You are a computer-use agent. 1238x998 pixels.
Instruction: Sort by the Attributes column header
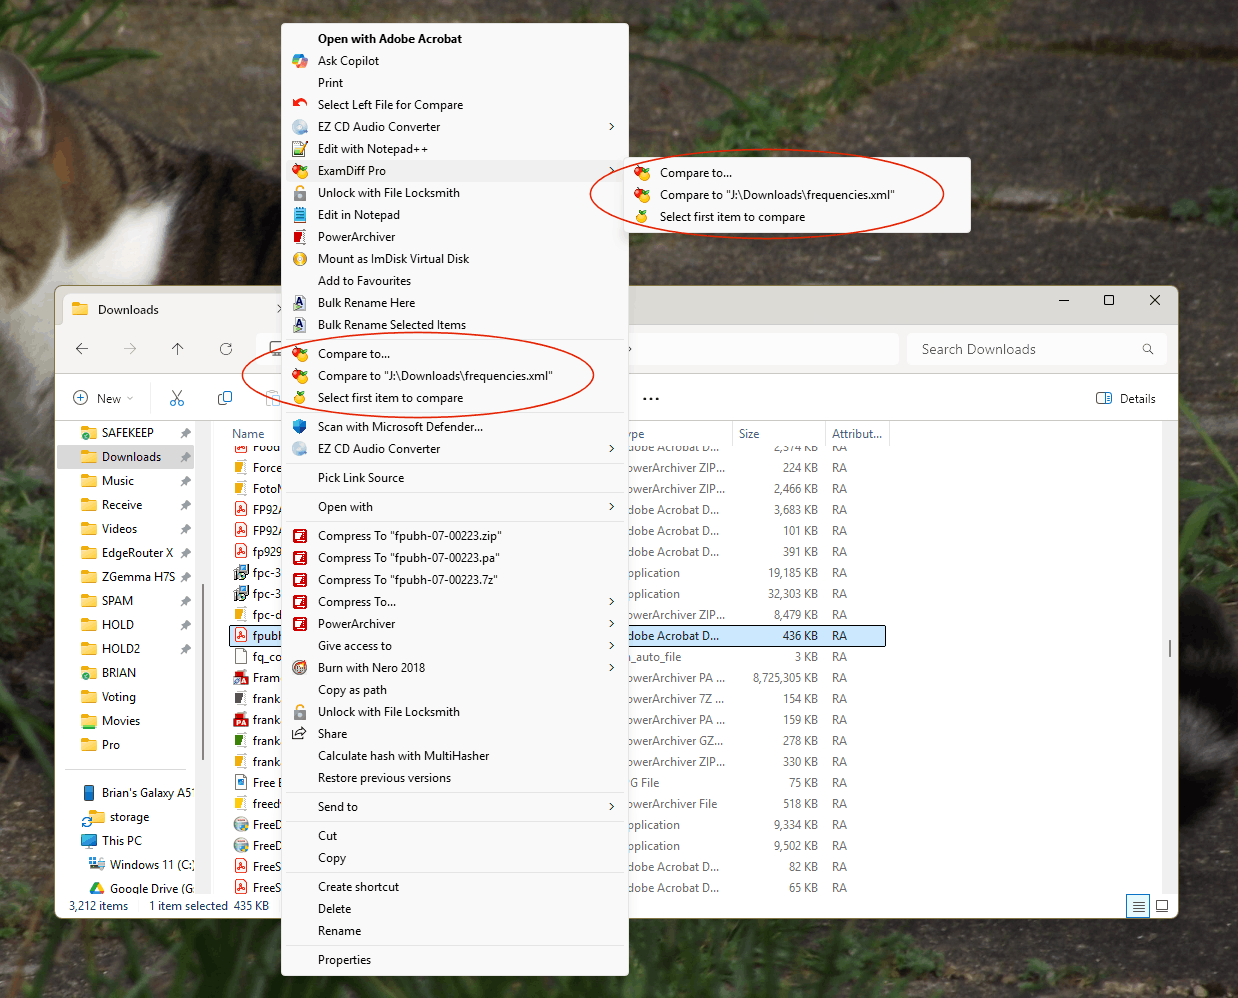click(x=857, y=434)
